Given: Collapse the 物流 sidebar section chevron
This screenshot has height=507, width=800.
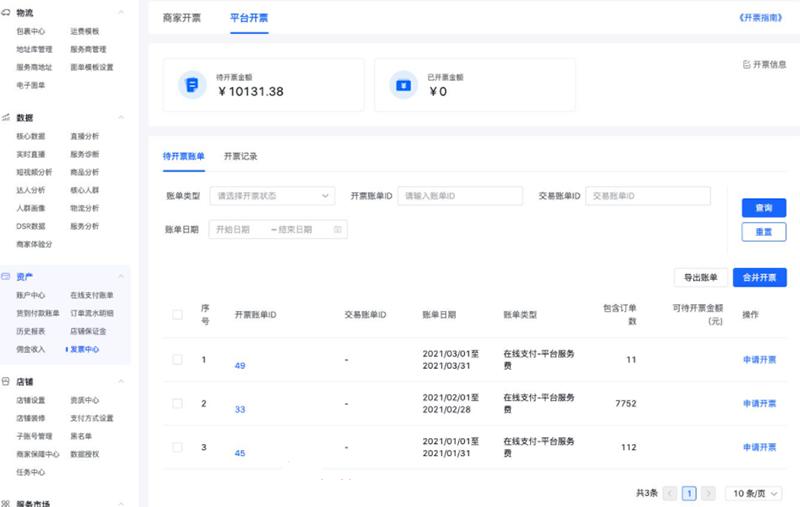Looking at the screenshot, I should [x=122, y=12].
